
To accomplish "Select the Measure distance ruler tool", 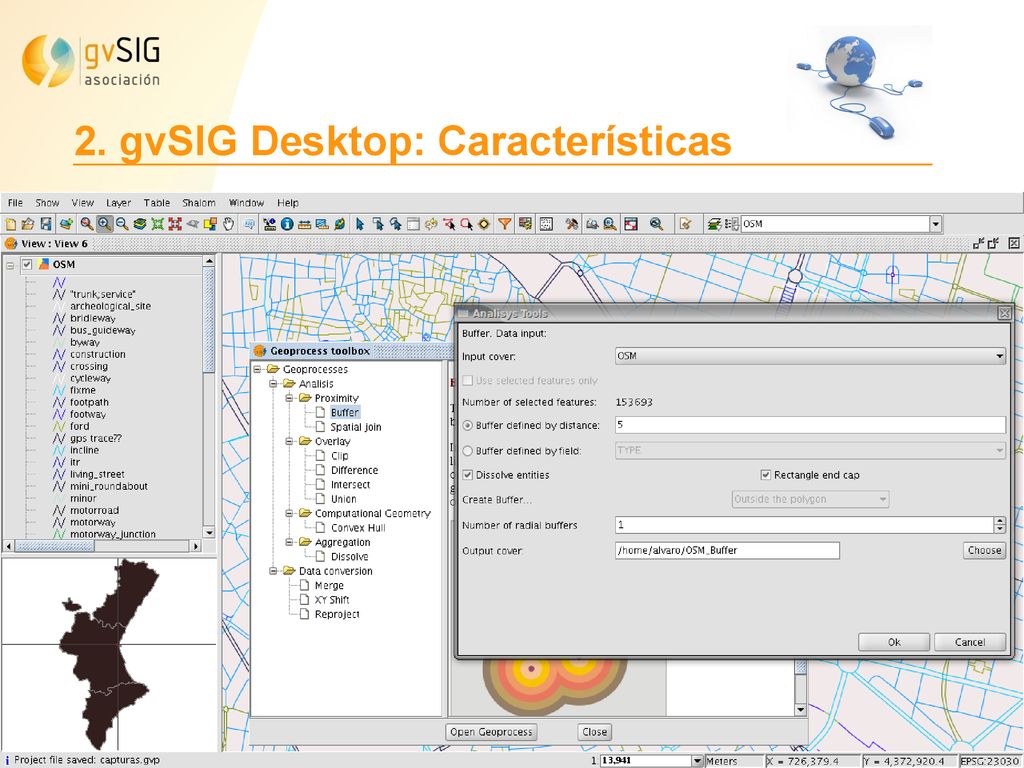I will 304,224.
